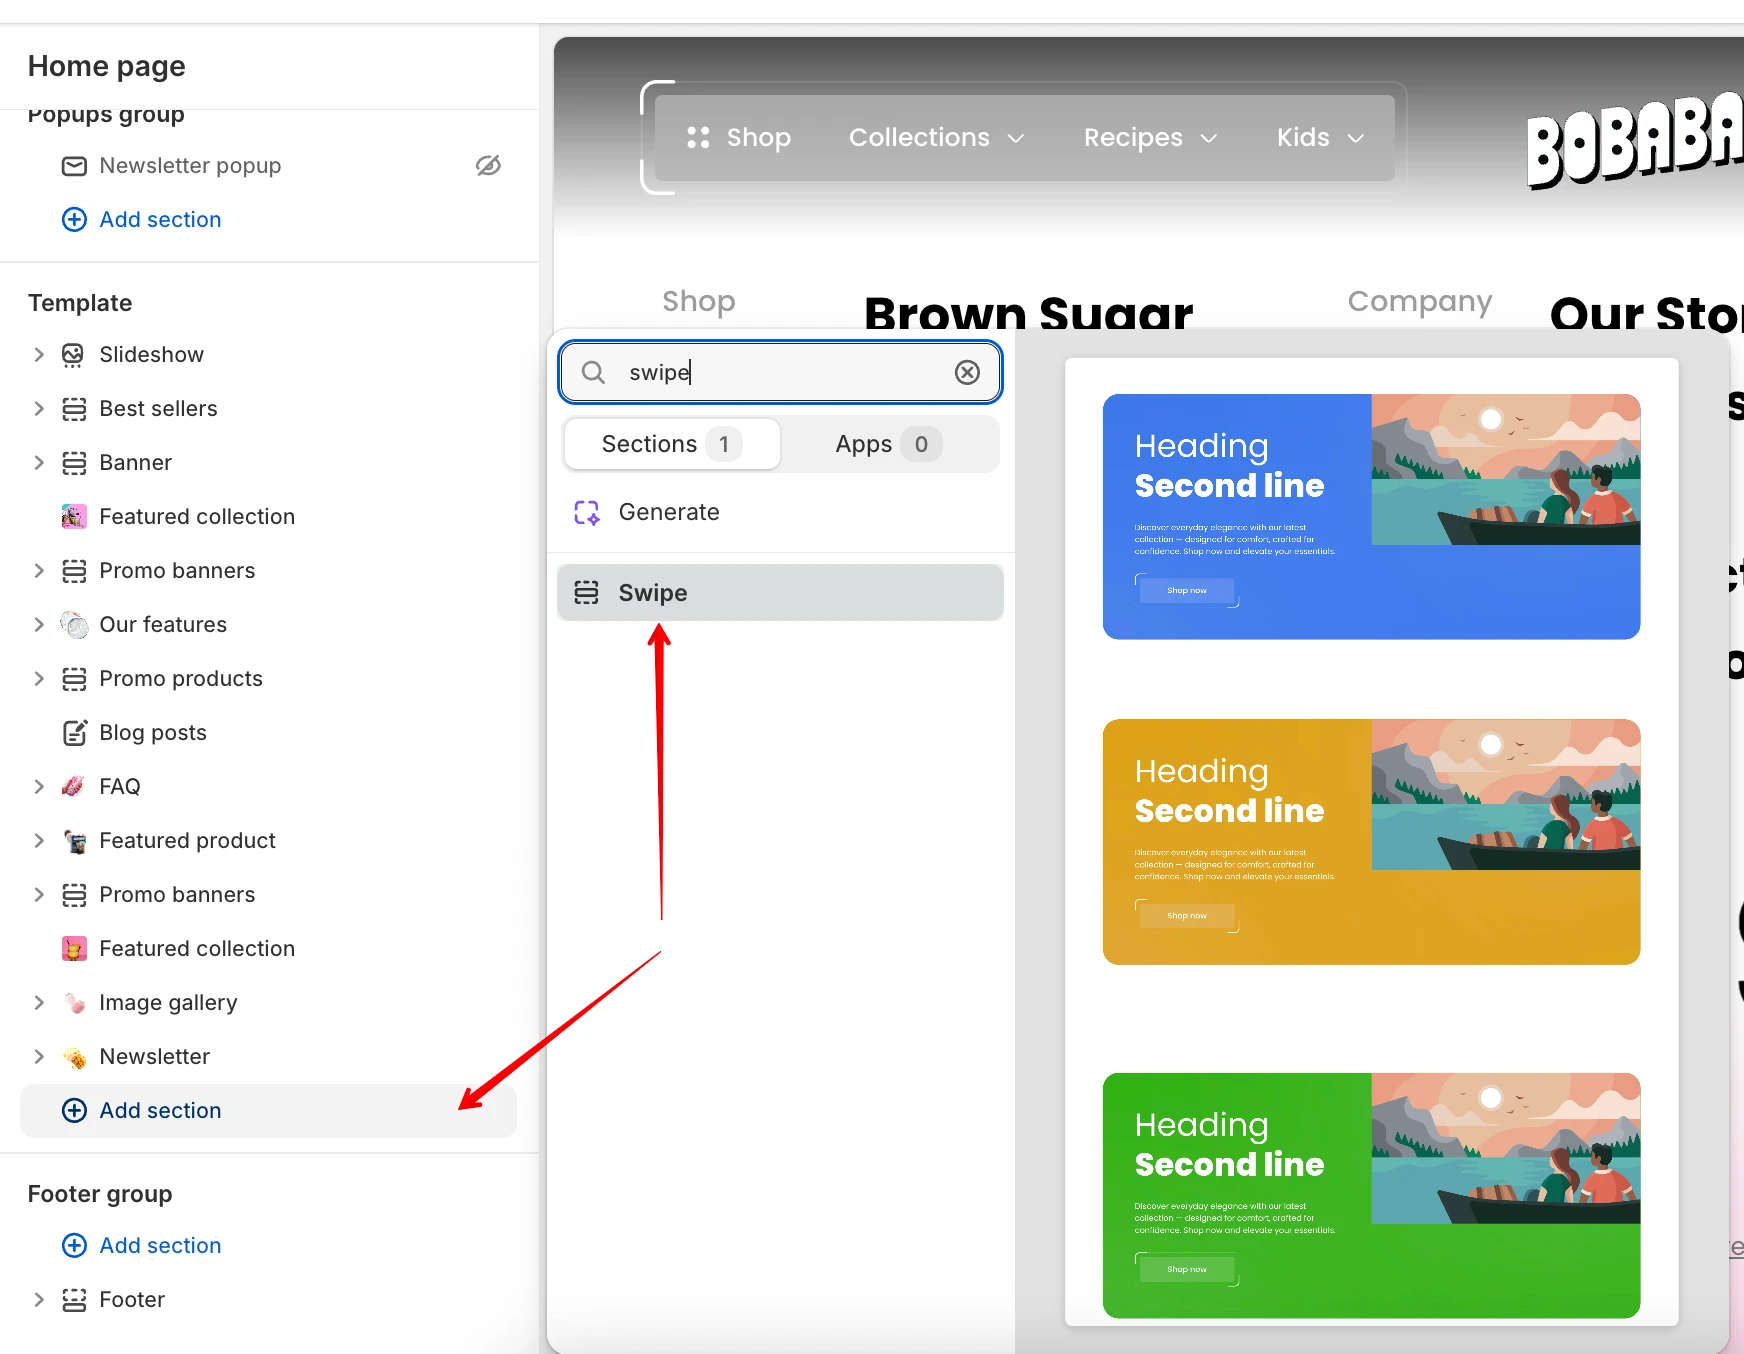Click the Slideshow section icon
Viewport: 1744px width, 1354px height.
click(x=73, y=355)
